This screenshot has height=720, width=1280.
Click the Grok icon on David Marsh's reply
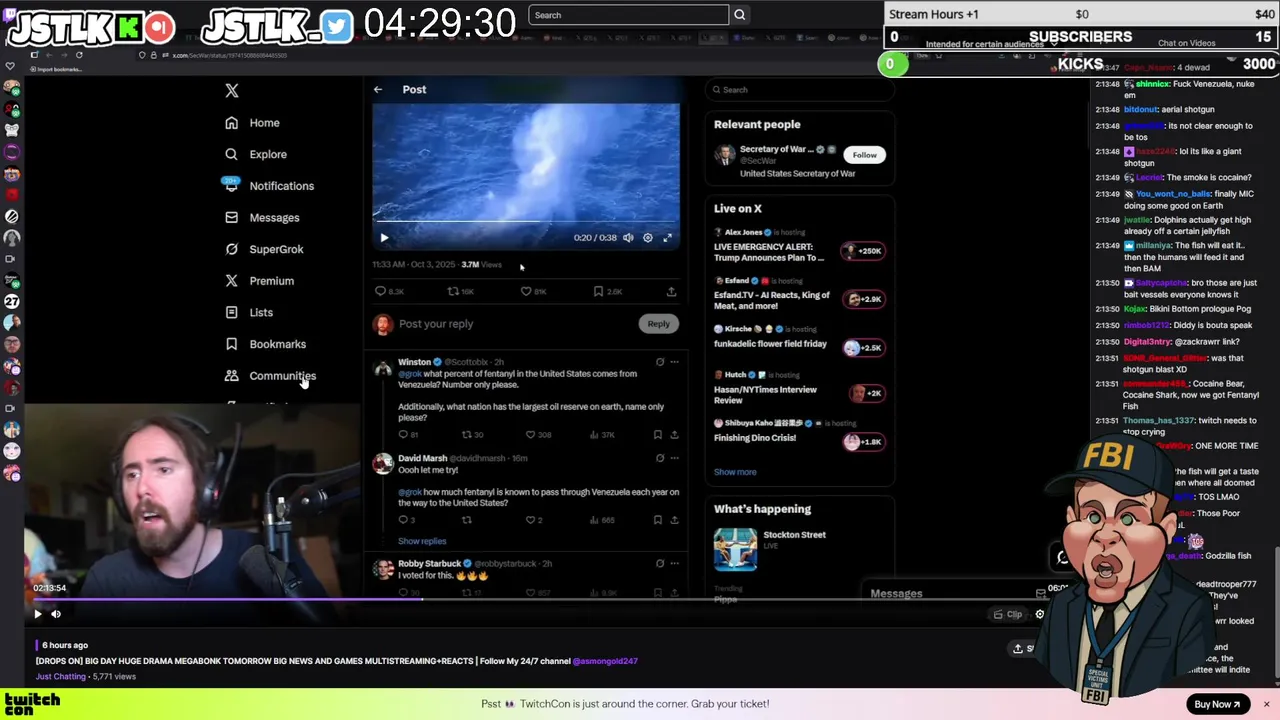(659, 458)
